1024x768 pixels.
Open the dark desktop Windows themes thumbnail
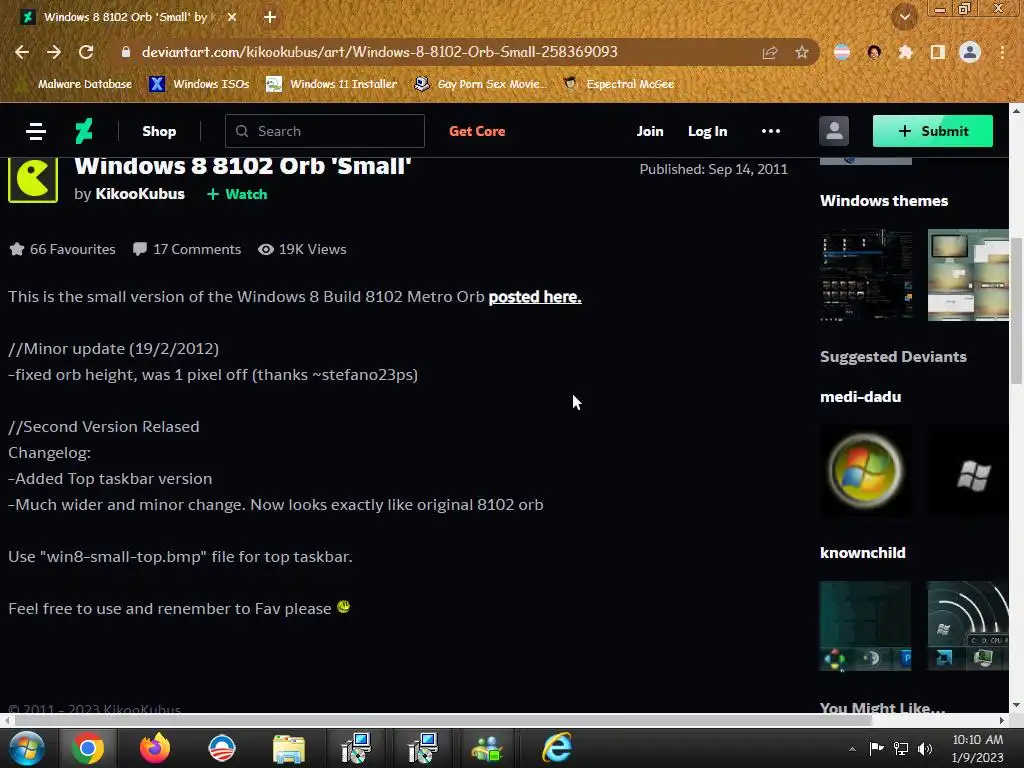point(866,275)
